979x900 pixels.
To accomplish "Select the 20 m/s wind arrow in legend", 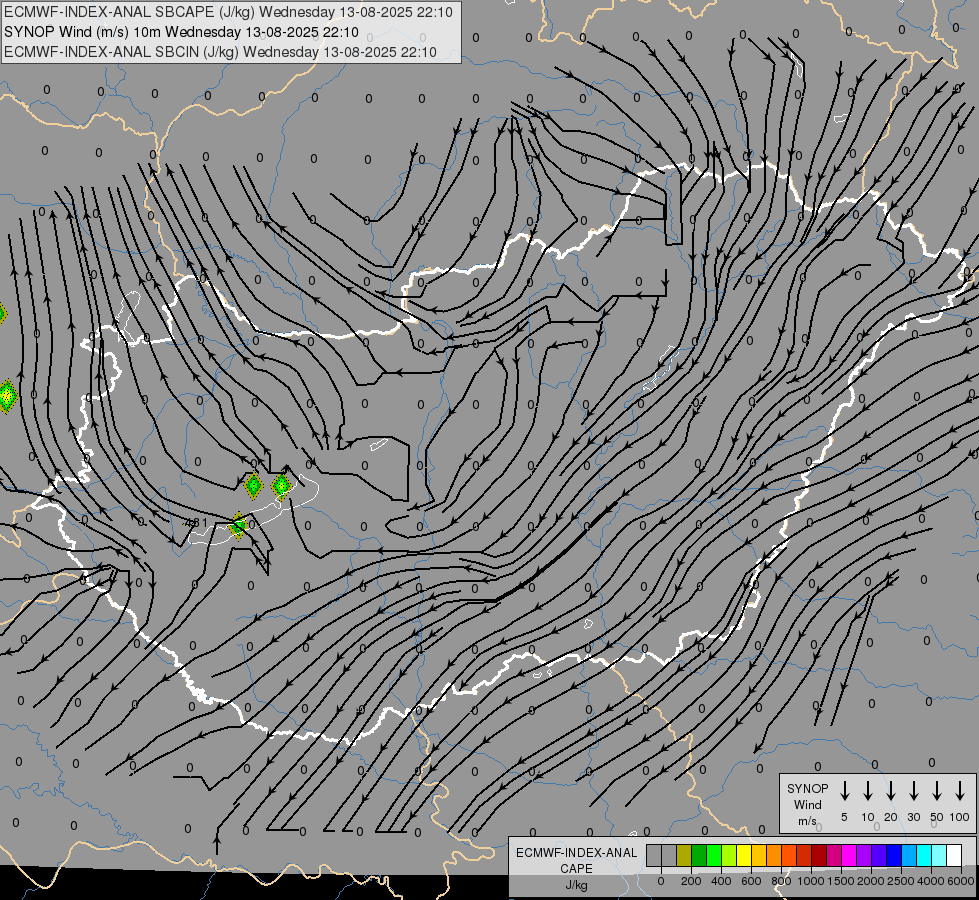I will tap(890, 791).
